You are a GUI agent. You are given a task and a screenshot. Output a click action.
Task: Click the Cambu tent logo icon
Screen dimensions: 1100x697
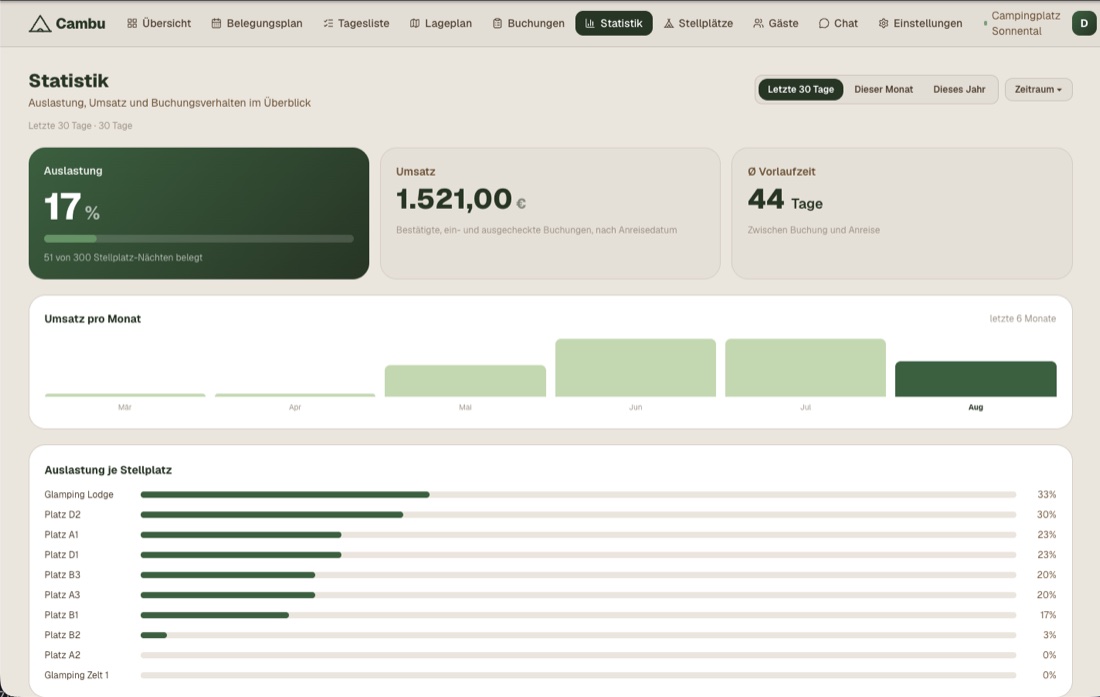39,24
